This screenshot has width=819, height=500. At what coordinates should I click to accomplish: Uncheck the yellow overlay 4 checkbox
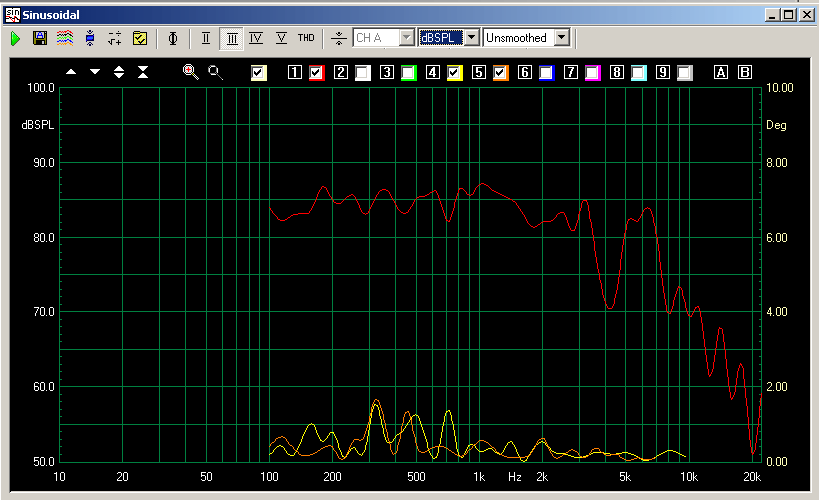point(455,72)
